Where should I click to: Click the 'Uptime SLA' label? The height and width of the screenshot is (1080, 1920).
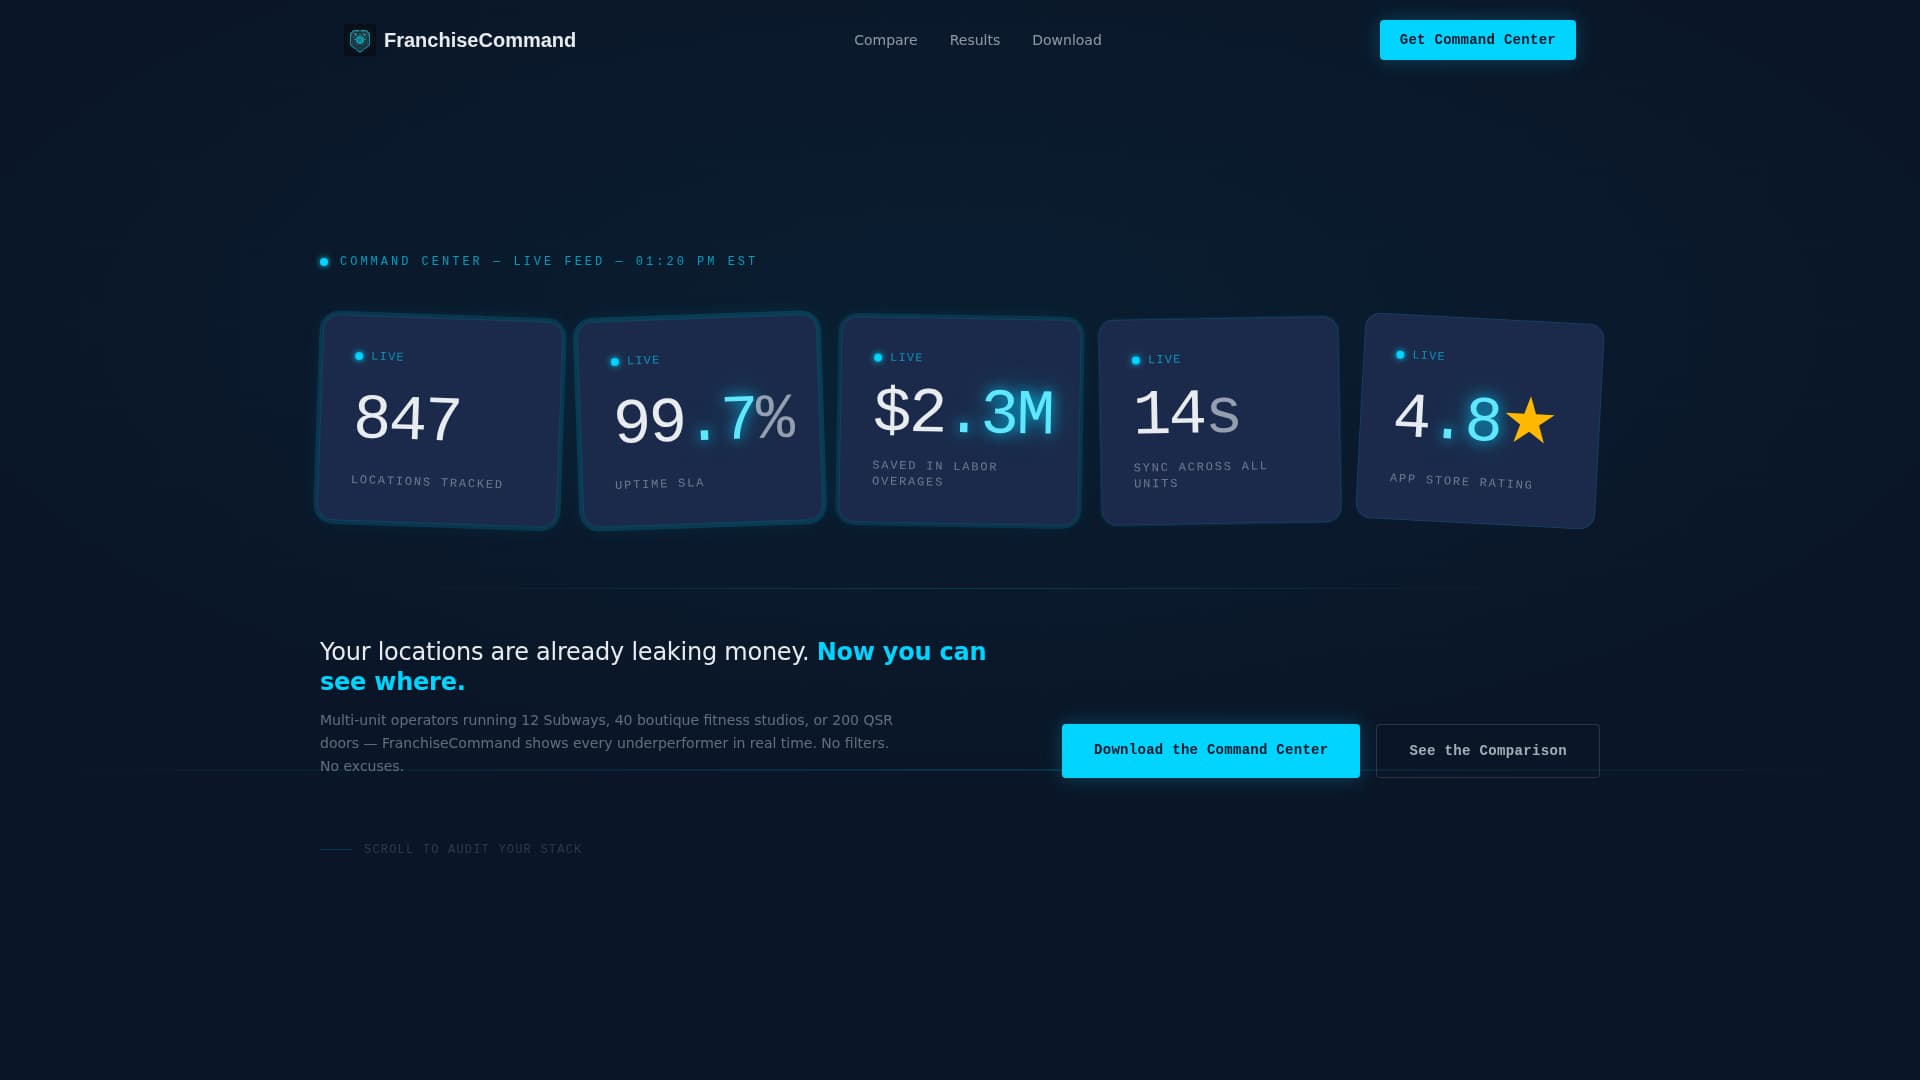tap(660, 483)
